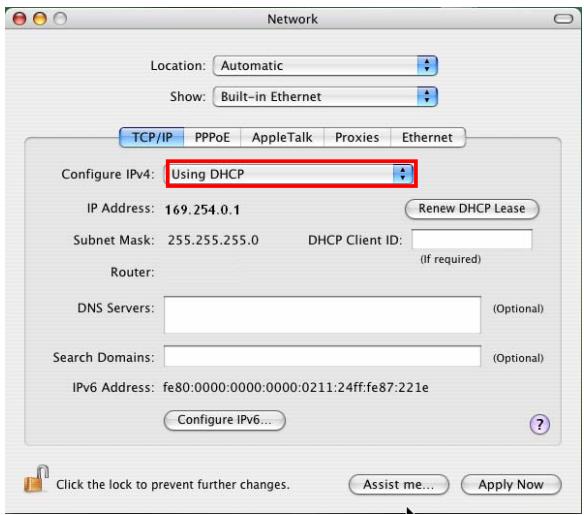Switch to the TCP/IP tab
Viewport: 584px width, 515px height.
(x=152, y=137)
